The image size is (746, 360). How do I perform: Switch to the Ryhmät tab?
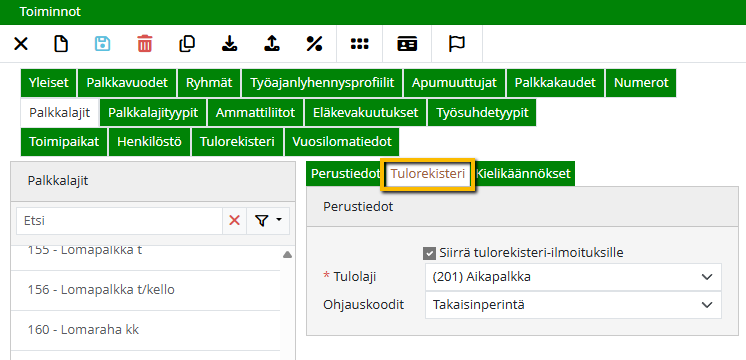209,83
